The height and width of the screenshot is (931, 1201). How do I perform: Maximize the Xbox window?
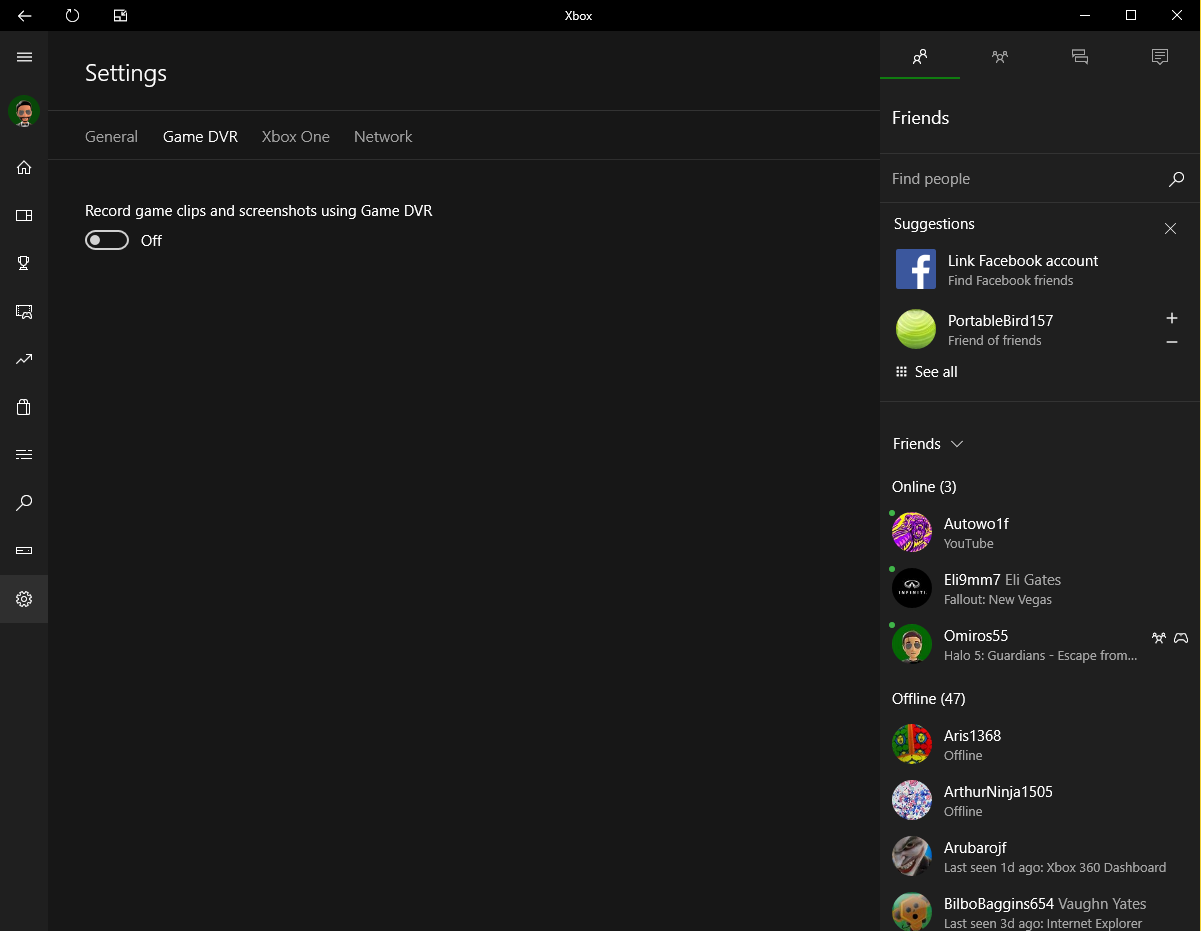coord(1131,15)
